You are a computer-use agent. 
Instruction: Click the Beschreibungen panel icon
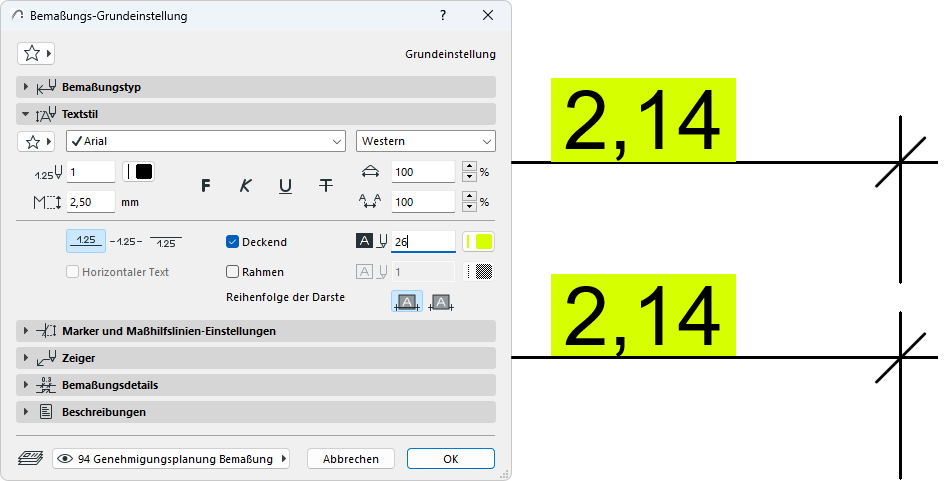coord(46,412)
